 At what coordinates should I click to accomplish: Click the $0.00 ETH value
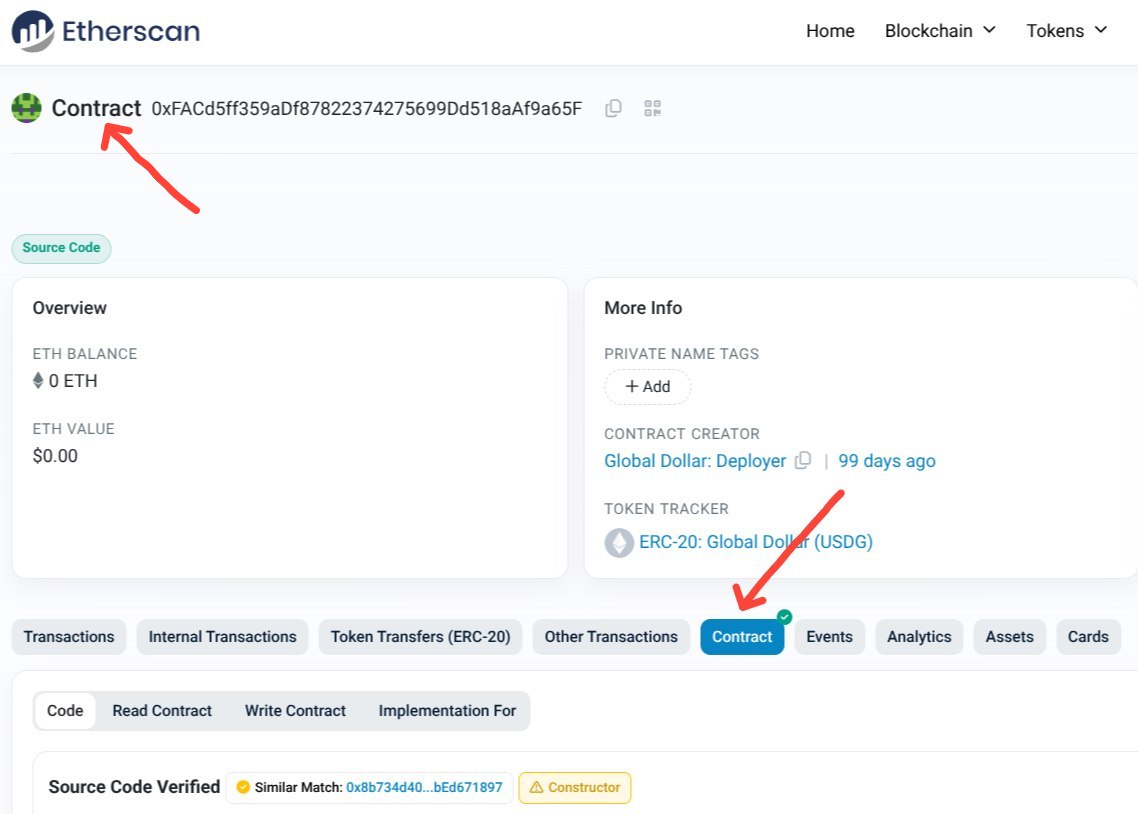55,456
